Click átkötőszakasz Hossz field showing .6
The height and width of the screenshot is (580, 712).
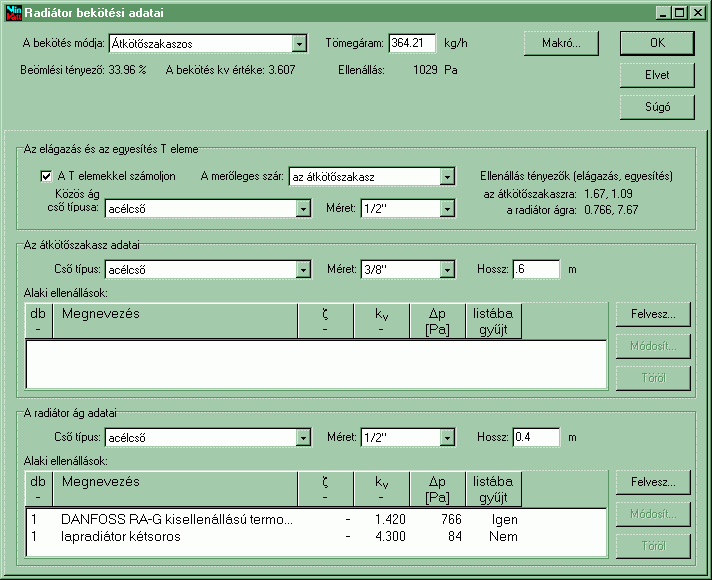click(536, 269)
